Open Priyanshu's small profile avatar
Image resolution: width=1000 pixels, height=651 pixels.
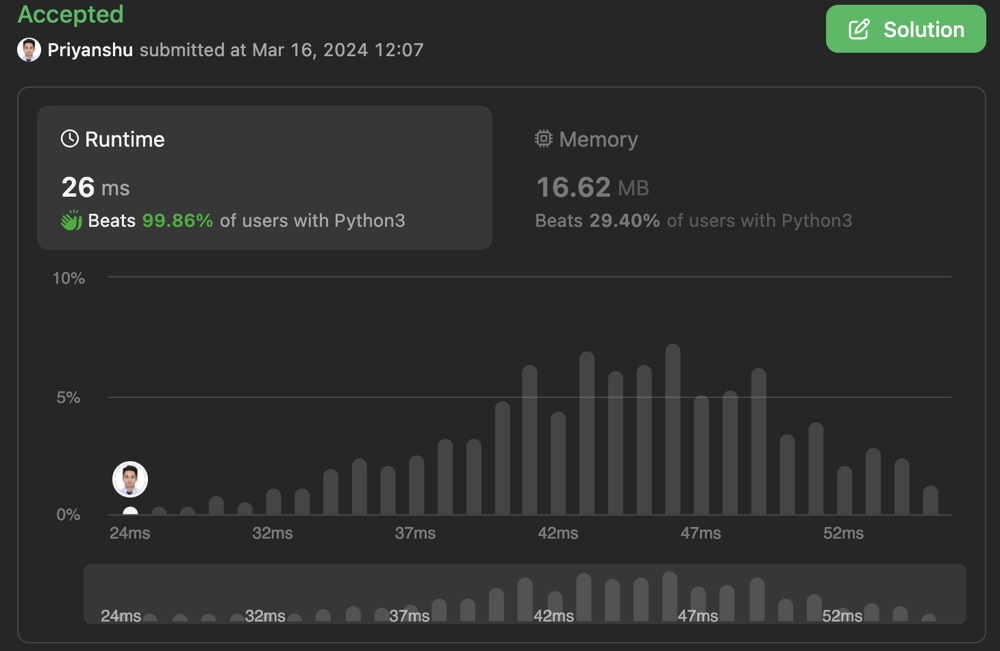(x=29, y=50)
